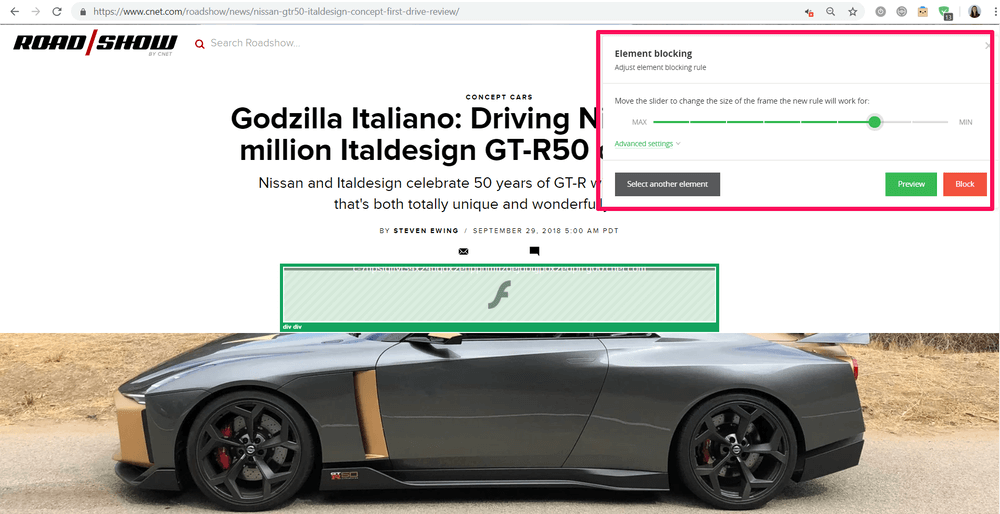Screen dimensions: 1000x514
Task: Open the Concept Cars category link
Action: (499, 98)
